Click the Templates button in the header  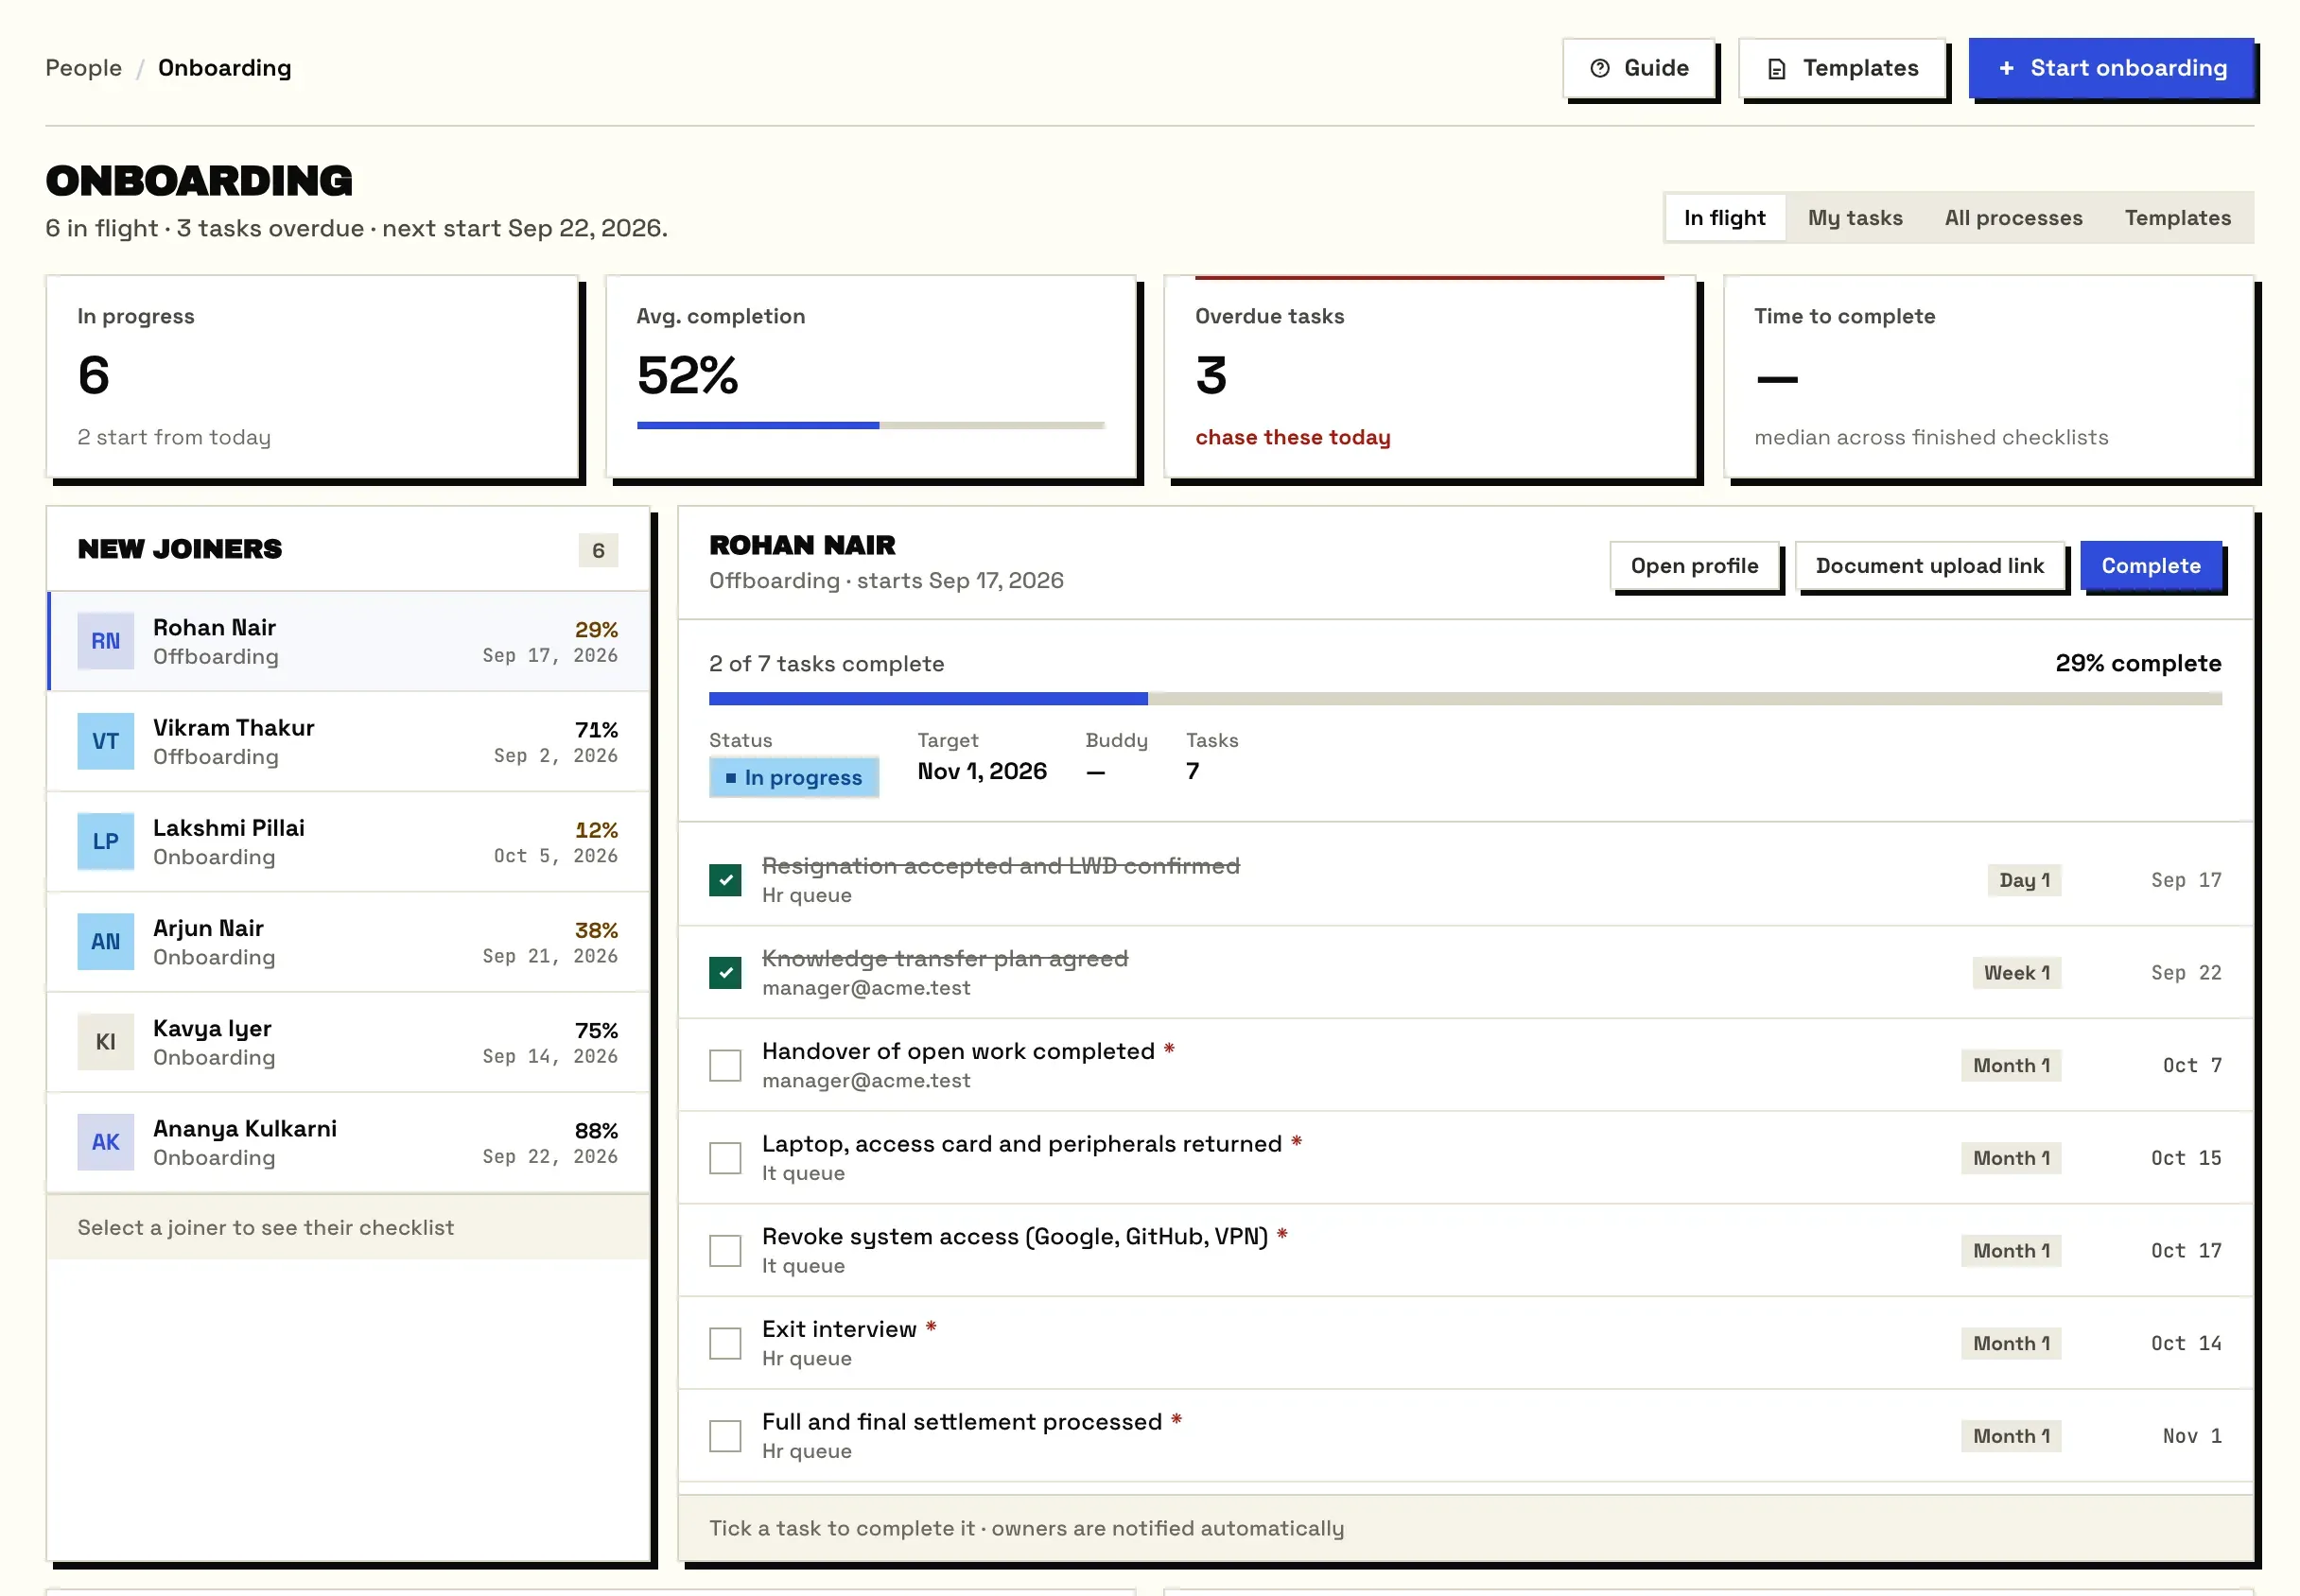point(1843,68)
